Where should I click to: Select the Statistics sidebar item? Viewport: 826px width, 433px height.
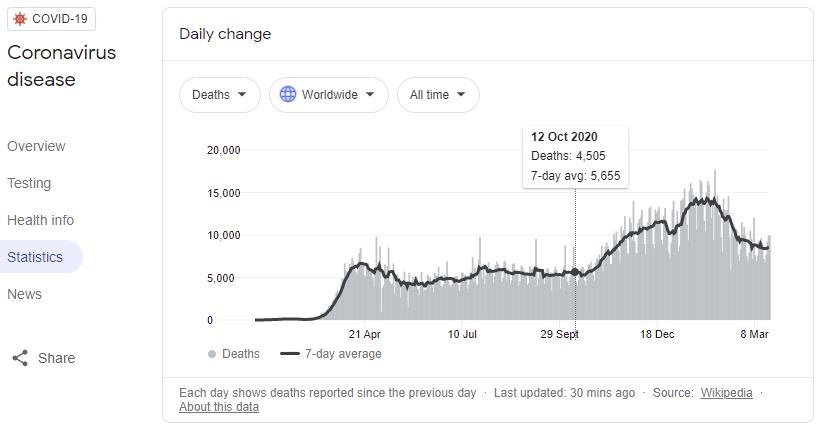click(x=41, y=257)
